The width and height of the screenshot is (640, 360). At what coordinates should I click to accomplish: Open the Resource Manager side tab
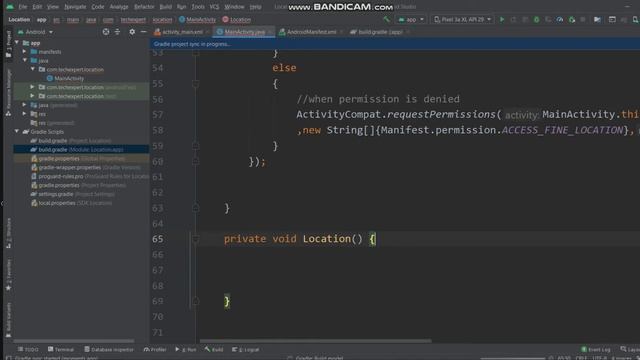(x=9, y=93)
